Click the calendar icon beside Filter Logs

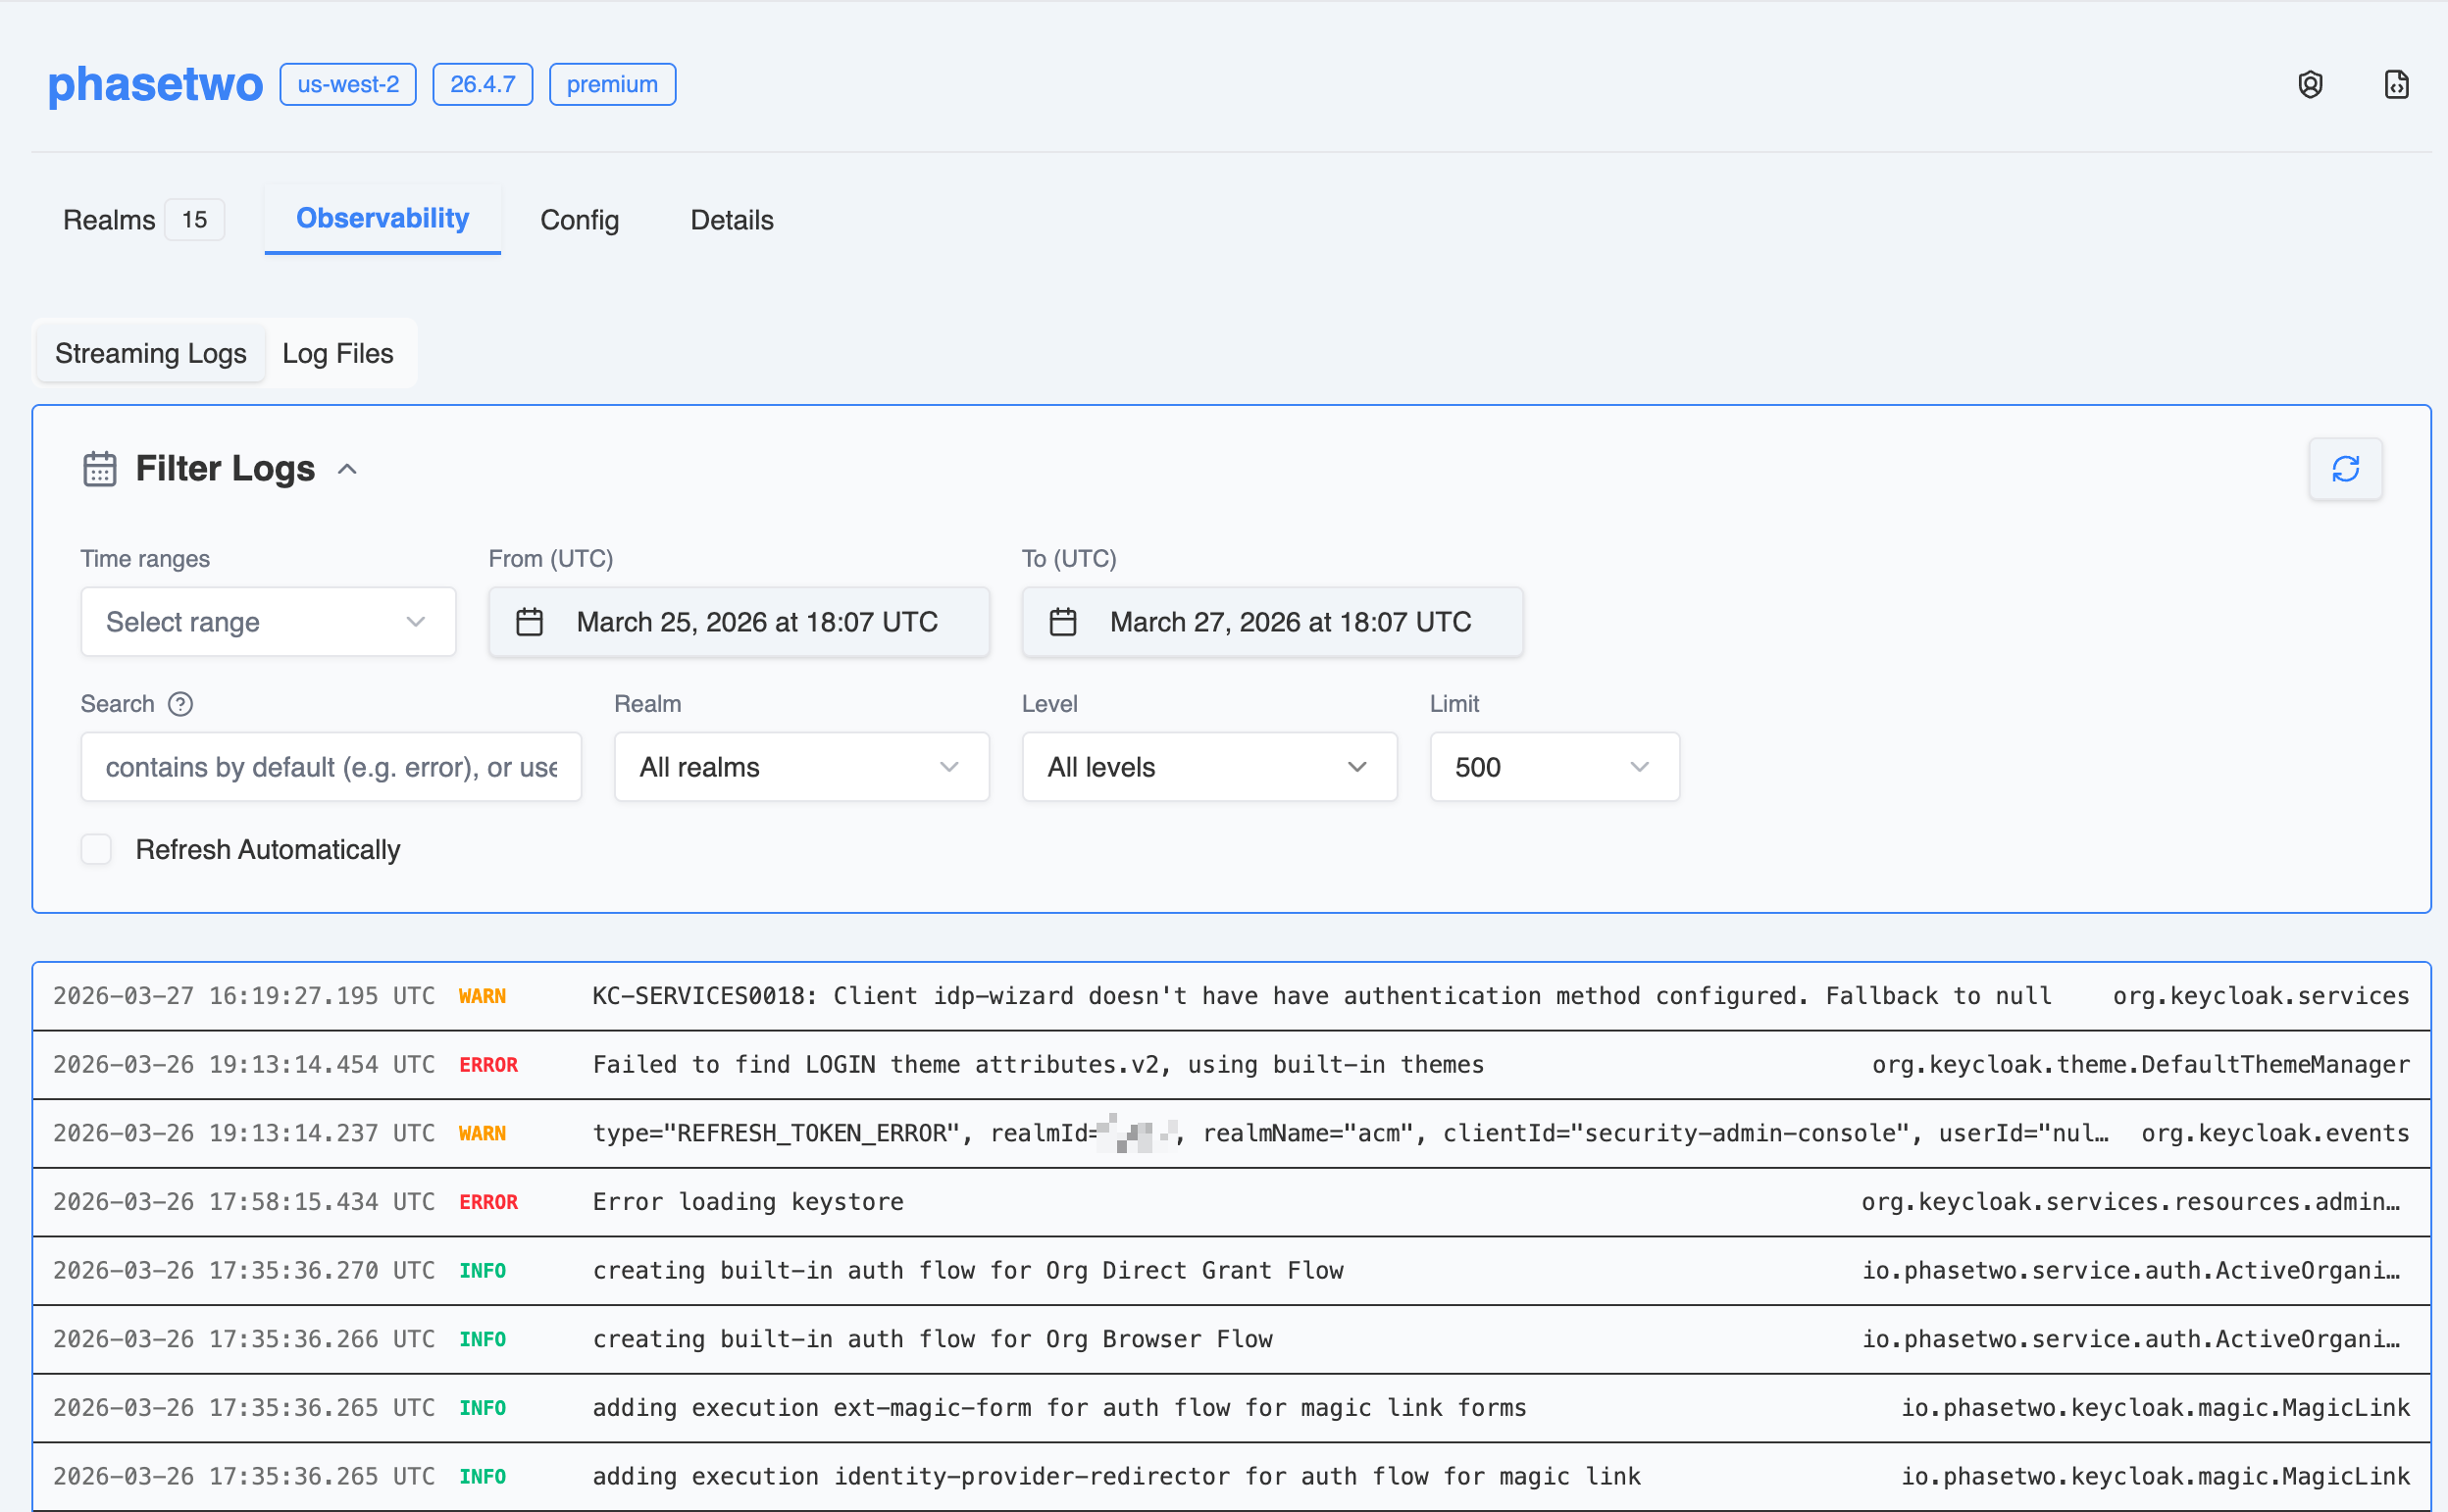point(100,467)
